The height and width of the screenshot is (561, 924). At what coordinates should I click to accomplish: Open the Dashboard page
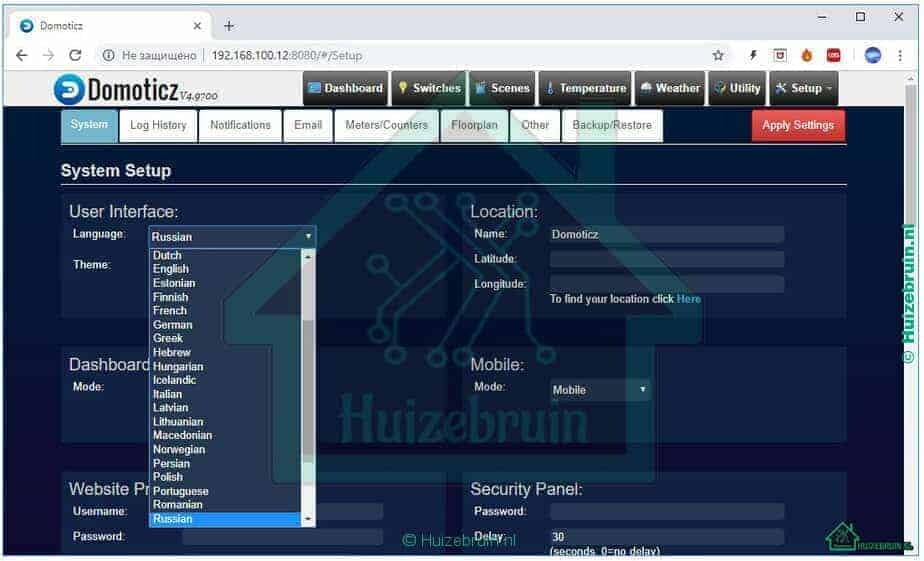(346, 88)
